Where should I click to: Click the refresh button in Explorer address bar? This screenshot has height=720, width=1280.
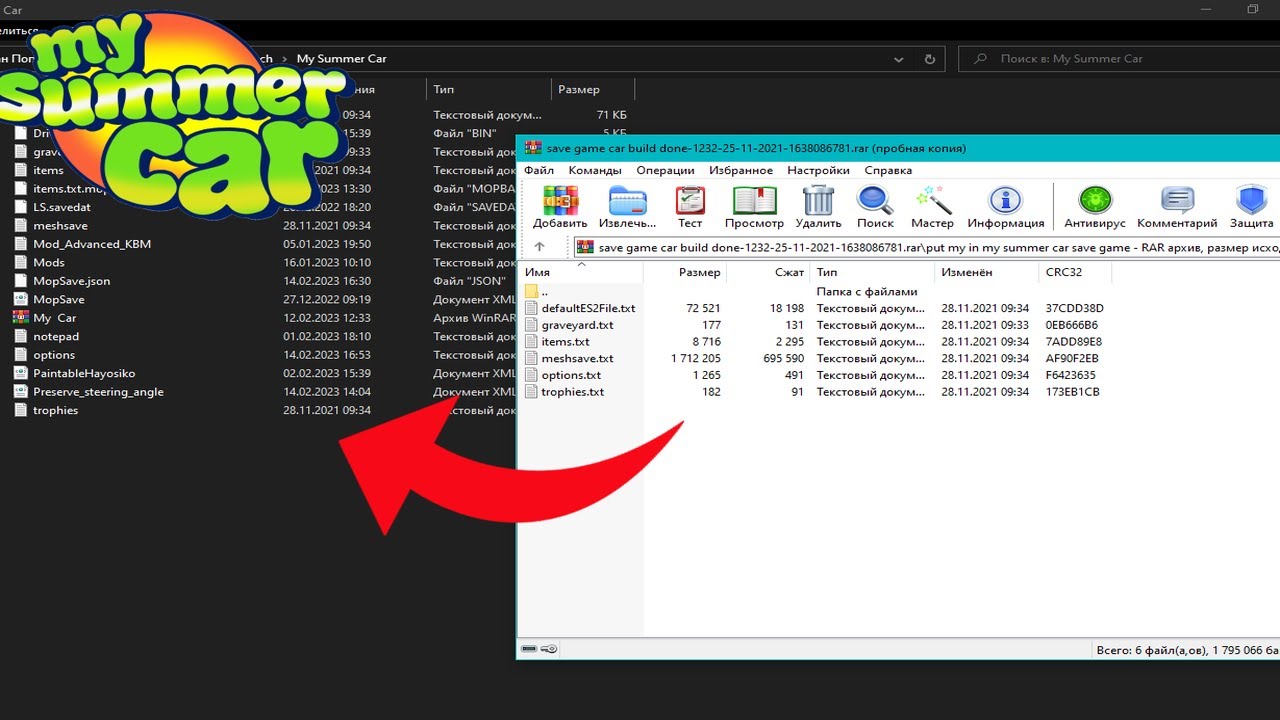tap(930, 59)
